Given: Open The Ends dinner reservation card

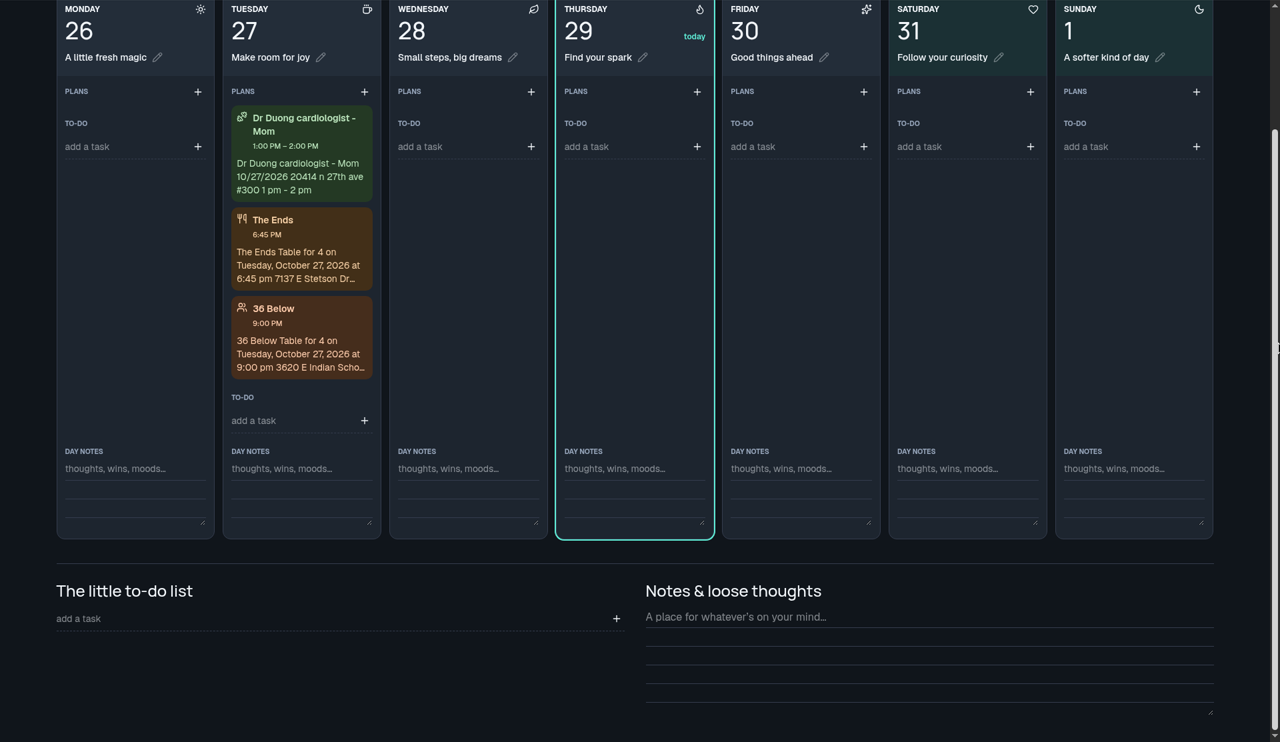Looking at the screenshot, I should point(302,249).
